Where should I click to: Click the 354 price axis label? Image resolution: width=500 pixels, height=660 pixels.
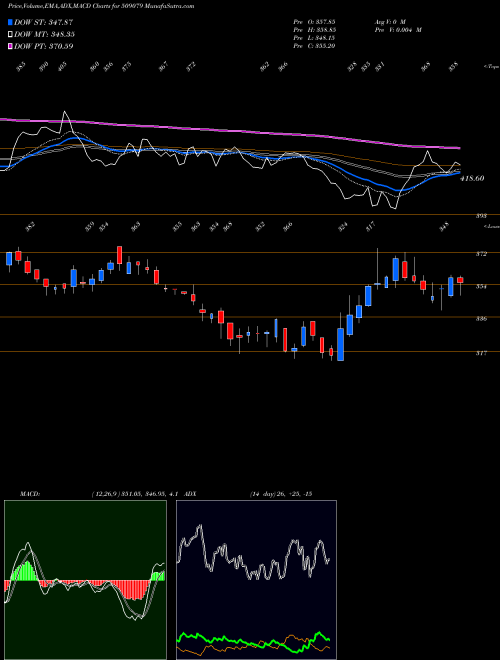[481, 287]
